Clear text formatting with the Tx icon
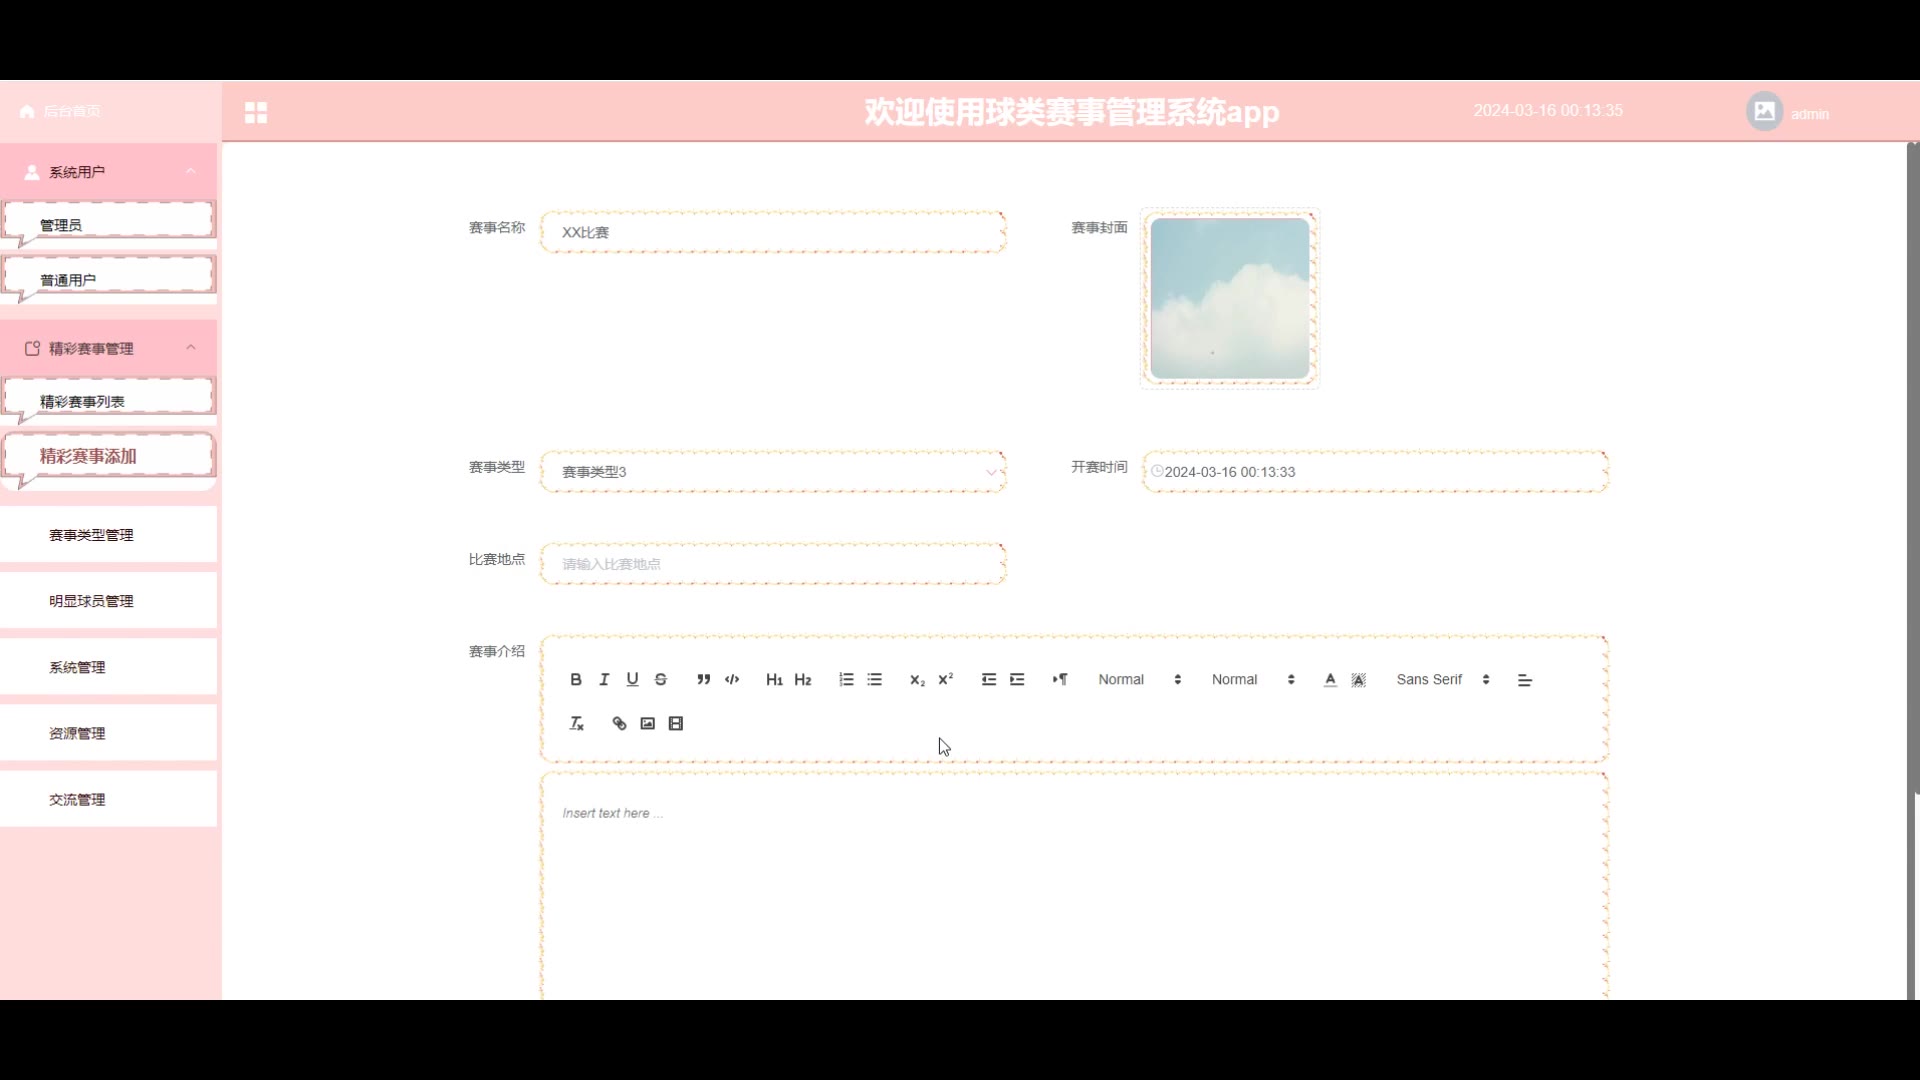Image resolution: width=1920 pixels, height=1080 pixels. click(x=576, y=724)
